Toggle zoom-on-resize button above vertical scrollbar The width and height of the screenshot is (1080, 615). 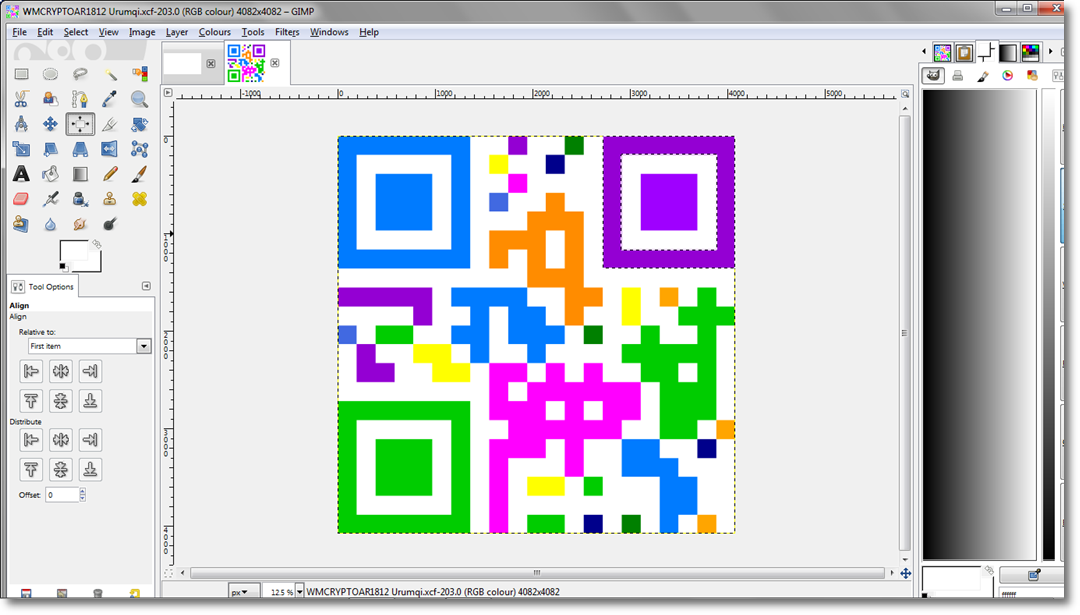coord(905,94)
